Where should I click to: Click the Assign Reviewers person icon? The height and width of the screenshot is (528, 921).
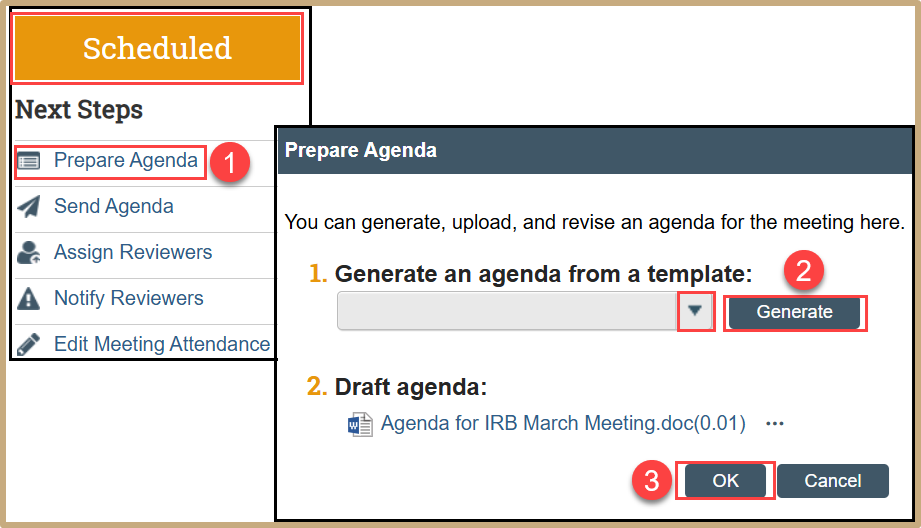30,253
